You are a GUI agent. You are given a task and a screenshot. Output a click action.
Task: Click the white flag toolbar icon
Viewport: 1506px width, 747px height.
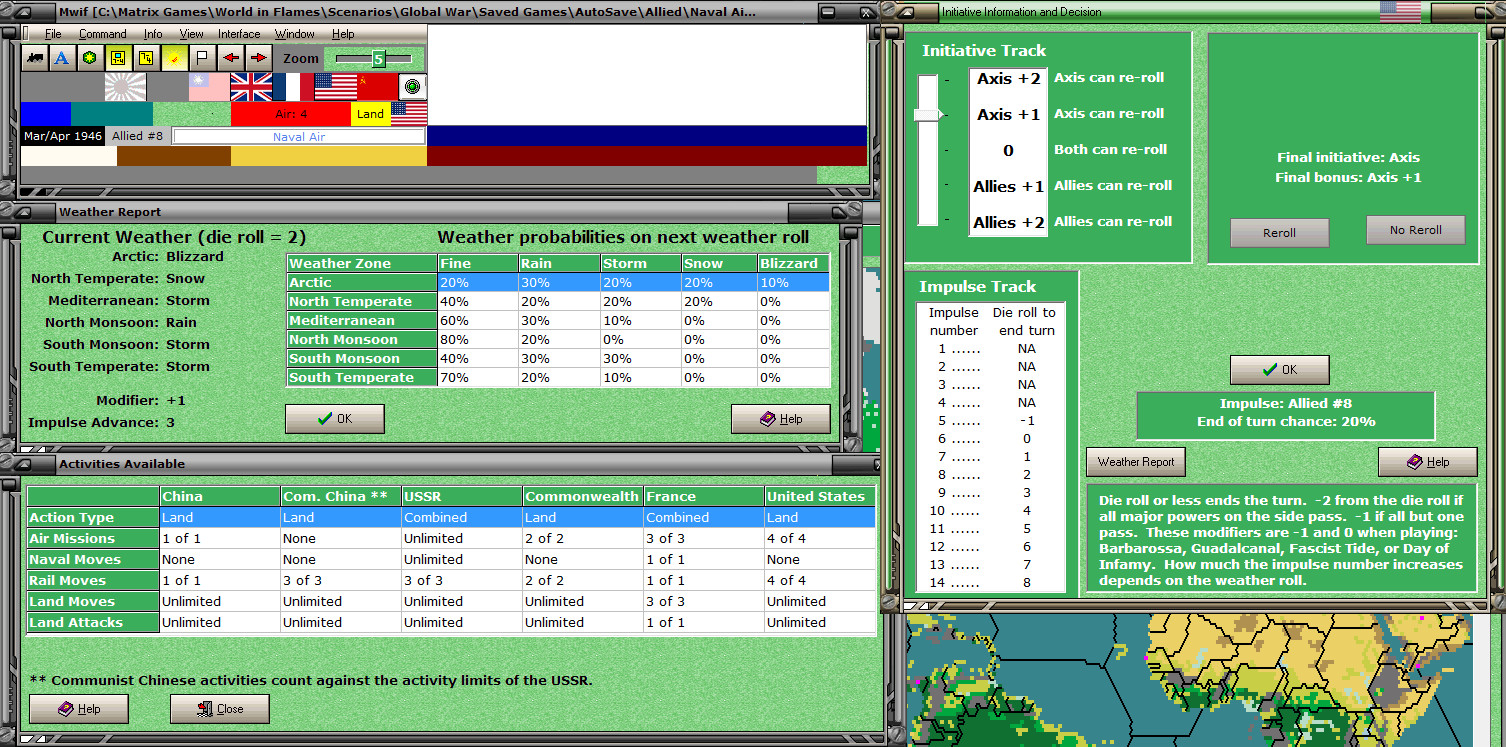point(201,58)
